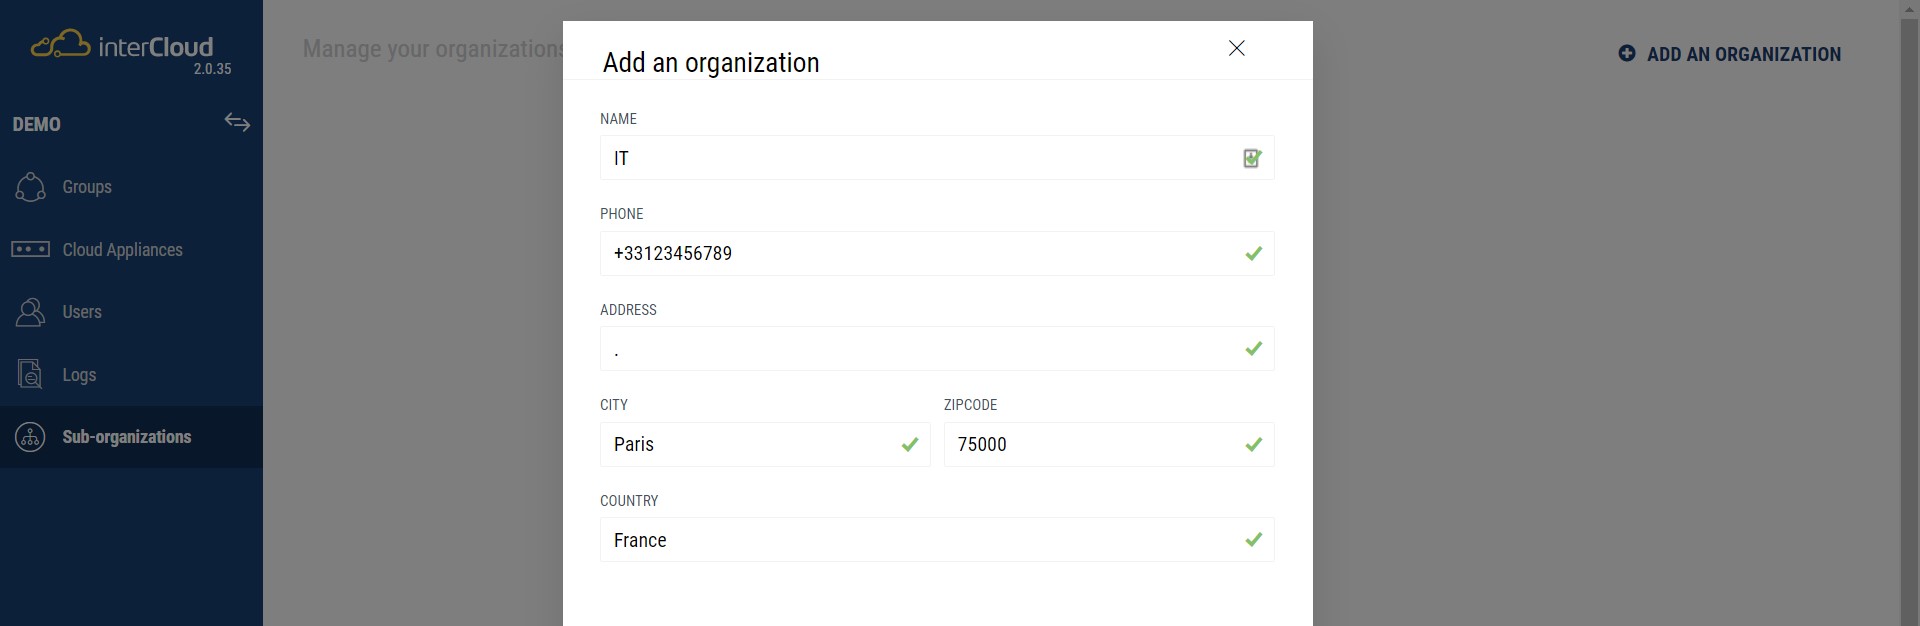
Task: Click the Sub-organizations hierarchy icon
Action: pos(30,437)
